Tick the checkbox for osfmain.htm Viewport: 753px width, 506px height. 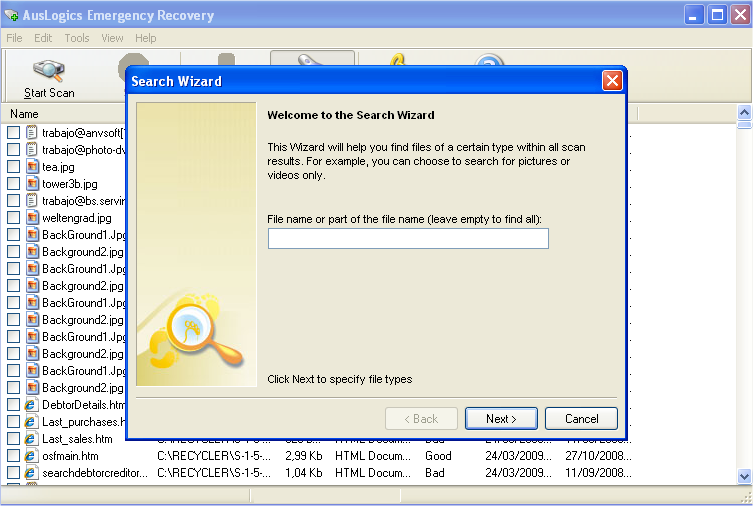[13, 456]
